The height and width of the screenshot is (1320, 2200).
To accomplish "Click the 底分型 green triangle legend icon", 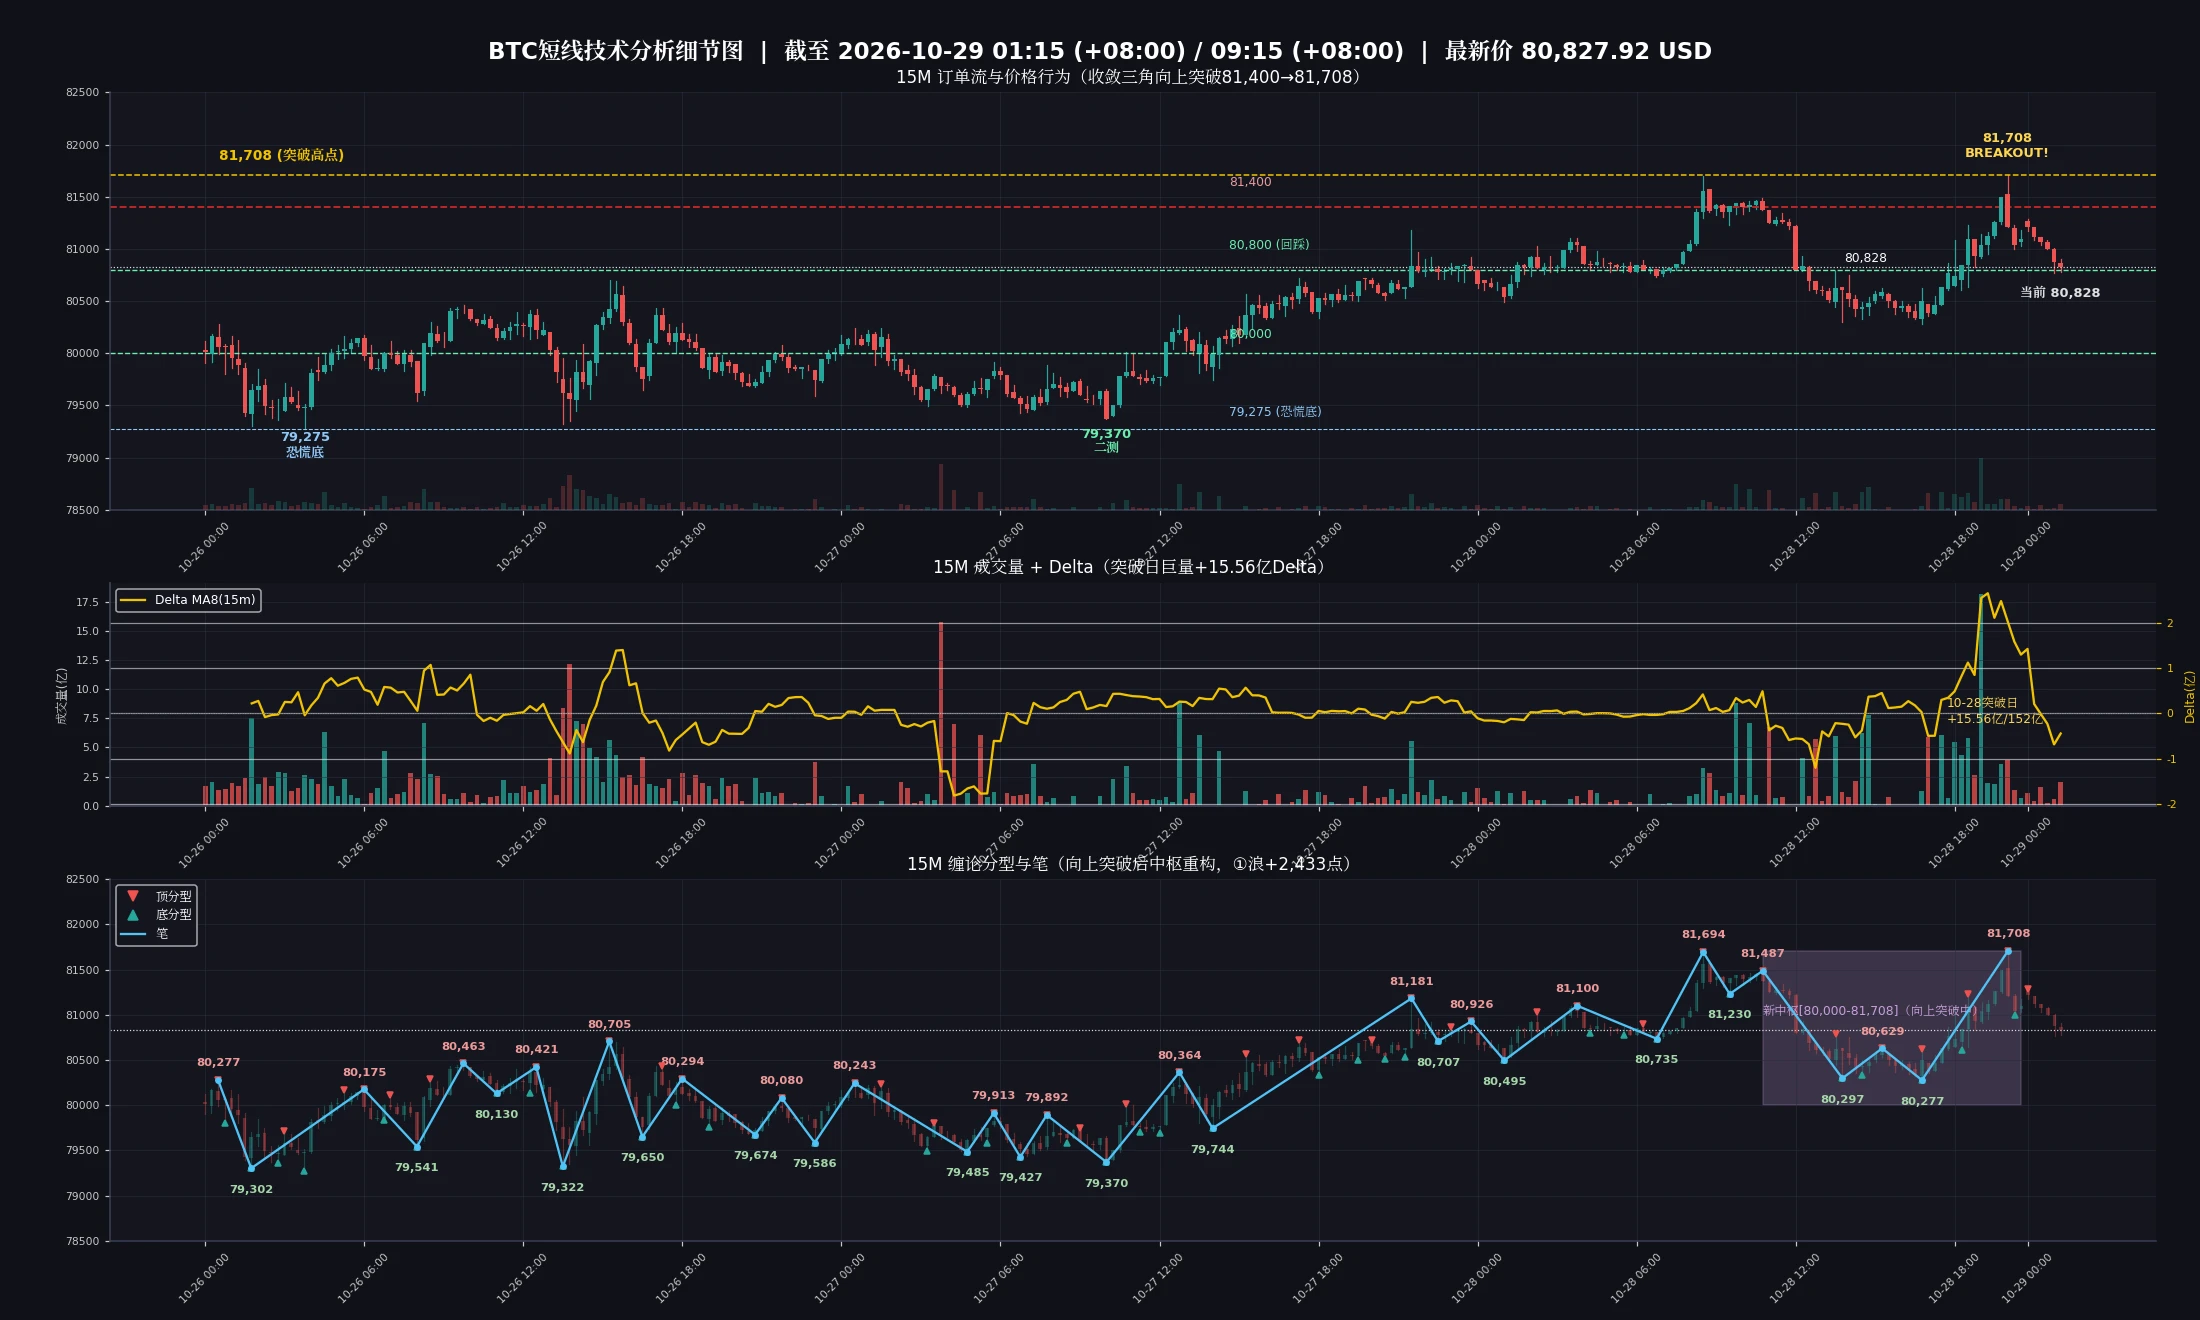I will click(133, 914).
